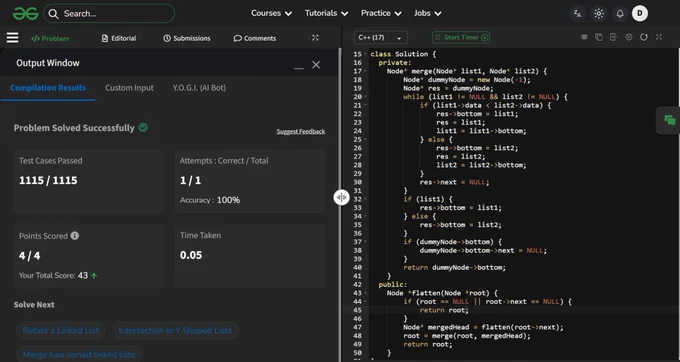This screenshot has height=362, width=680.
Task: Expand the Practice menu
Action: point(381,13)
